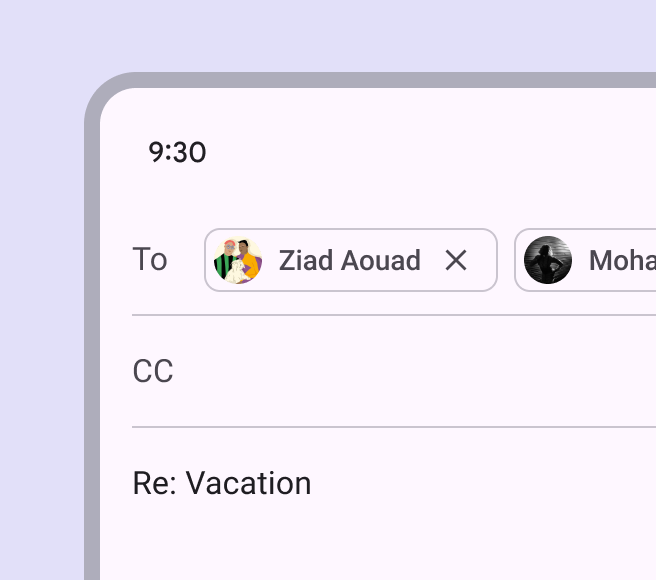Click the gap between the two recipient chips
The height and width of the screenshot is (580, 656).
click(x=506, y=260)
